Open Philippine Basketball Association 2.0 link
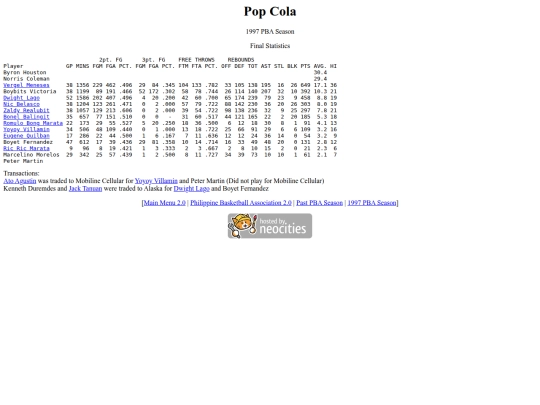This screenshot has height=405, width=540. pos(241,203)
